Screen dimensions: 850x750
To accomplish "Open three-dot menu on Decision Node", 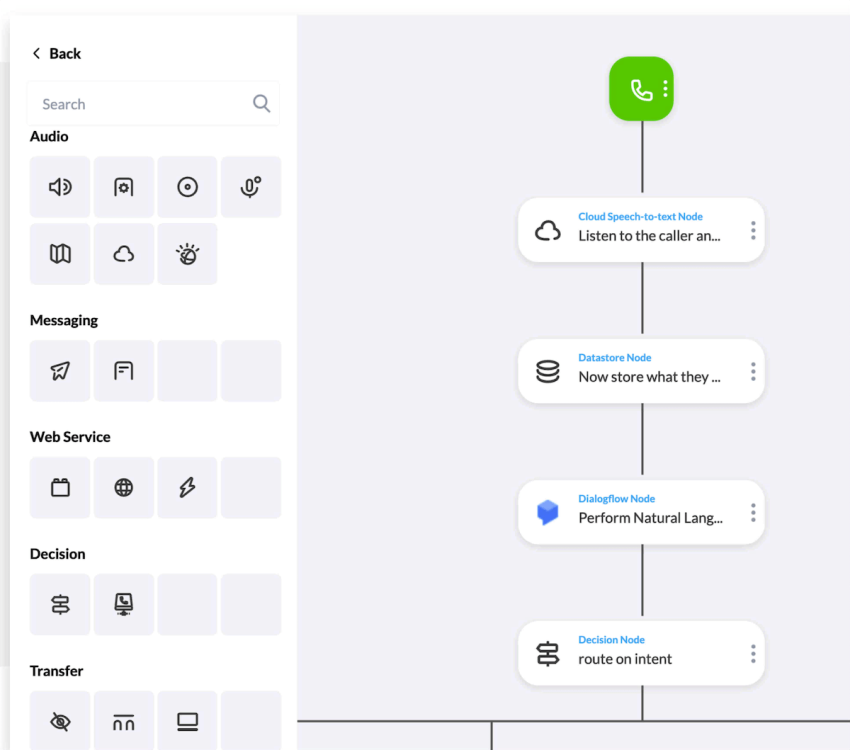I will click(x=753, y=654).
